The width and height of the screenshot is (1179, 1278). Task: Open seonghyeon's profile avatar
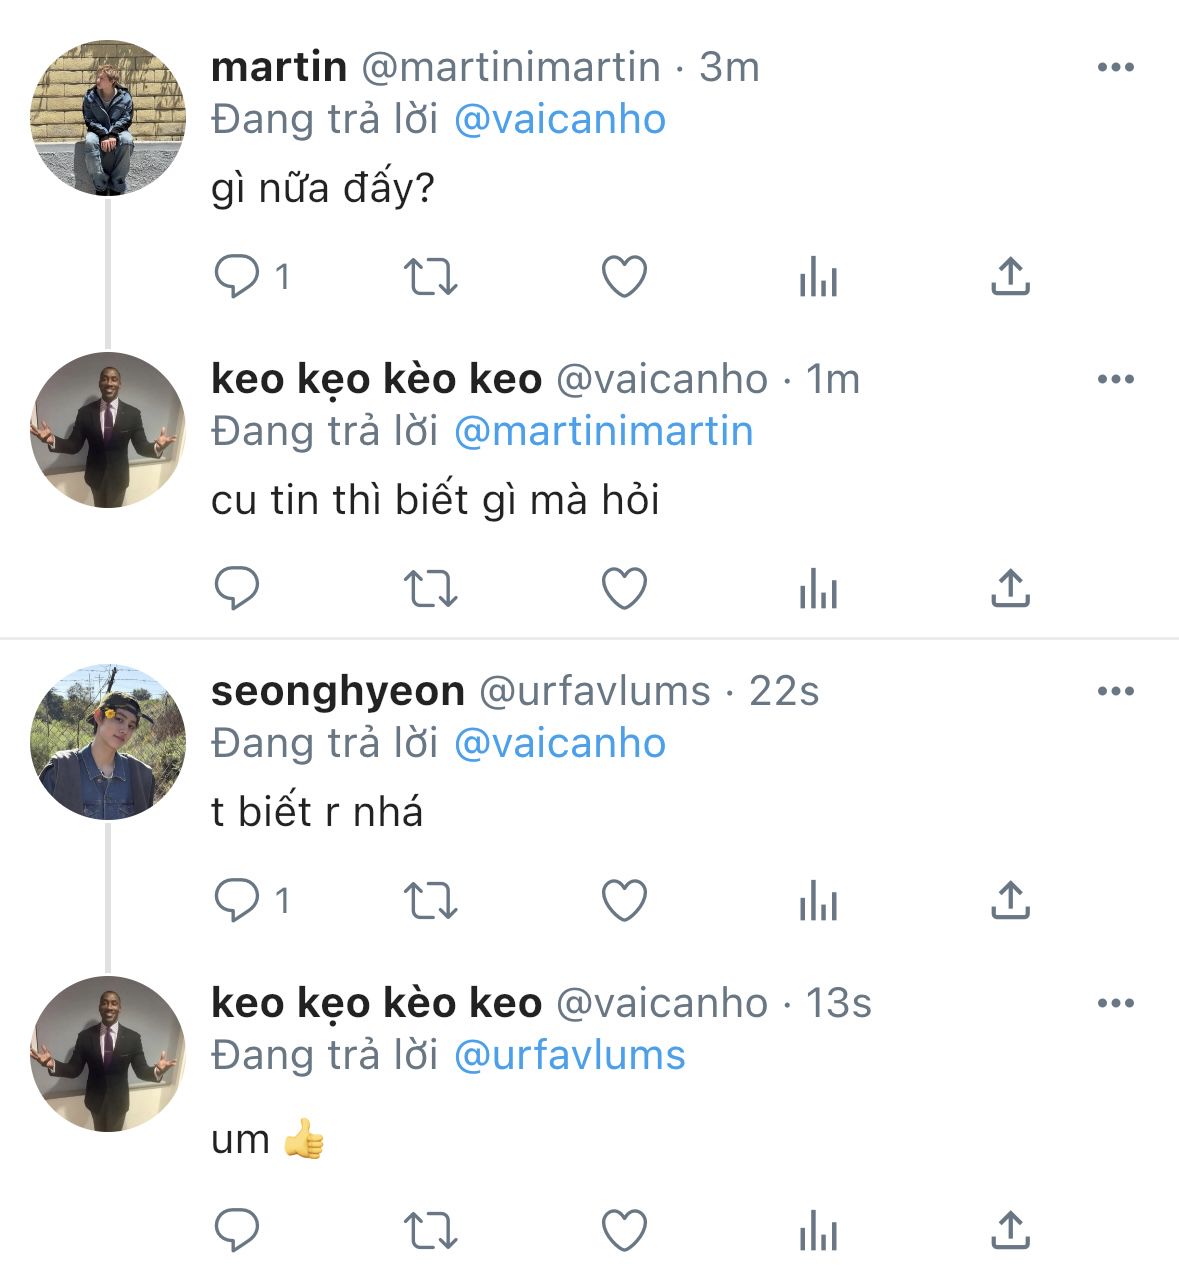[108, 742]
